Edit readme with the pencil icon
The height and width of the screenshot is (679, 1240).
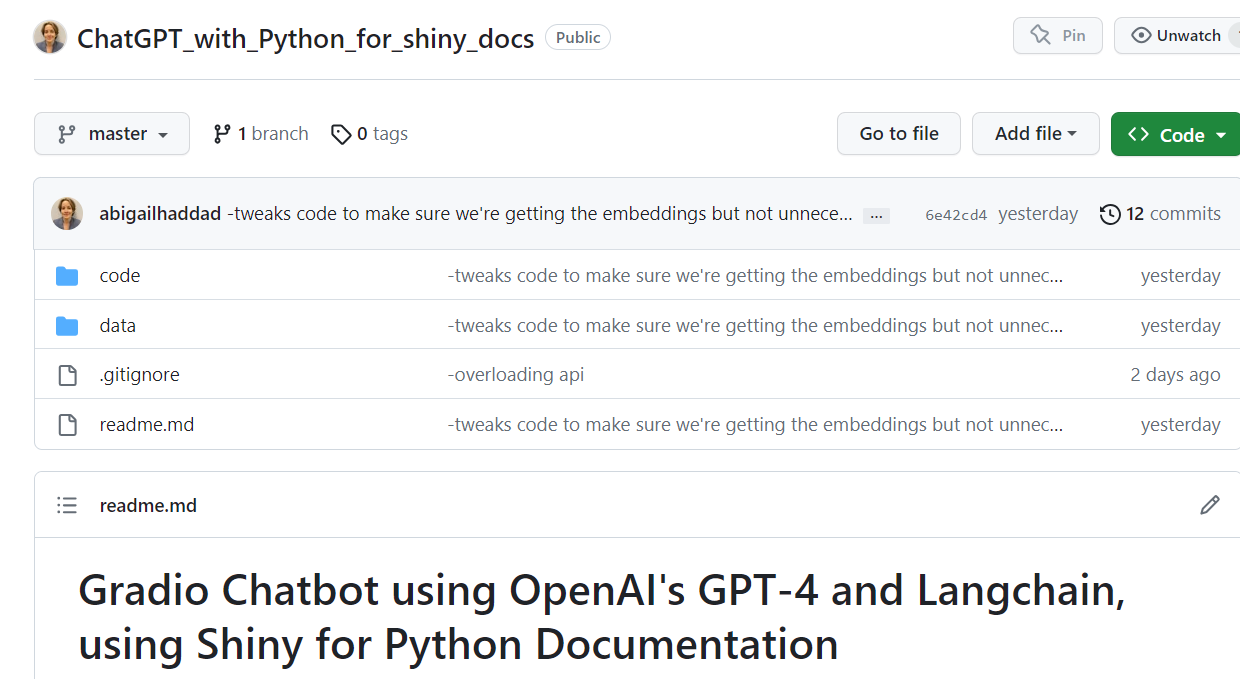point(1210,505)
